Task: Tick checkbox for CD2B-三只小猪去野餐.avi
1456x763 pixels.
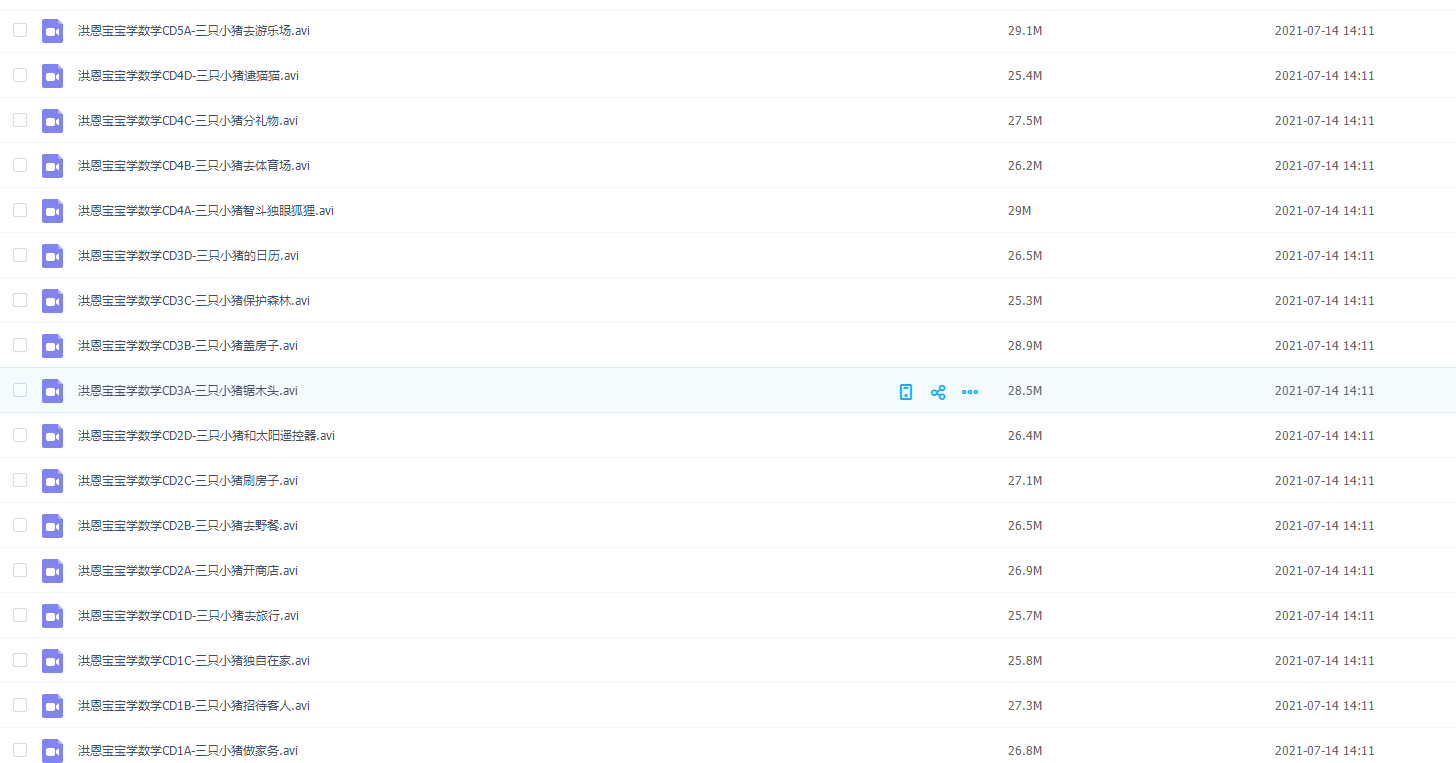Action: pyautogui.click(x=20, y=525)
